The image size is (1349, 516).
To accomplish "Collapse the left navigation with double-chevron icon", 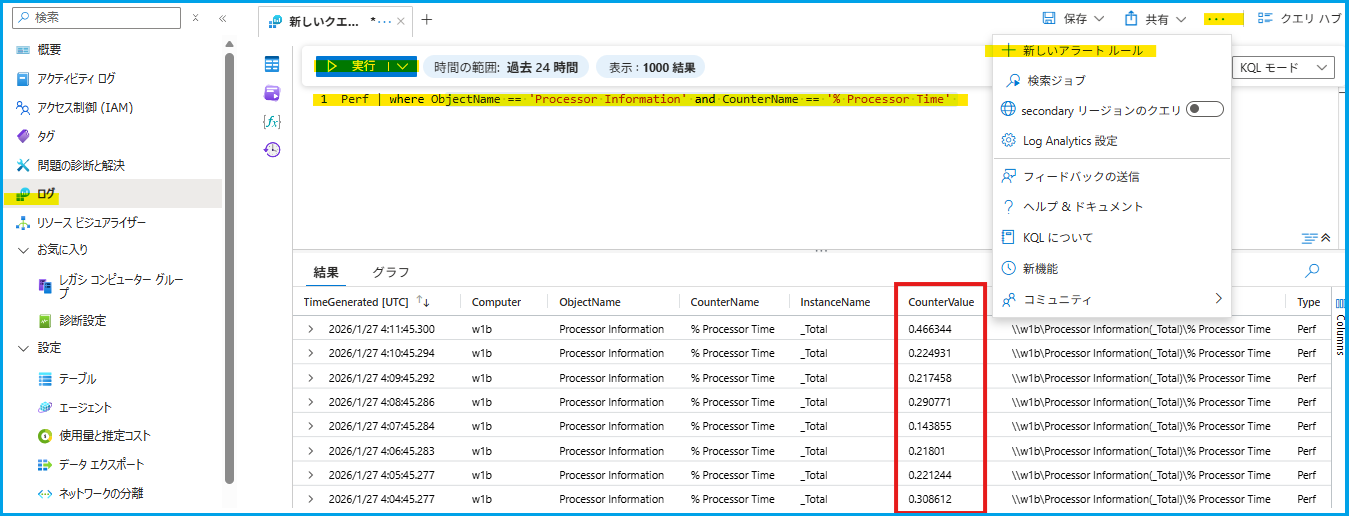I will (x=222, y=18).
